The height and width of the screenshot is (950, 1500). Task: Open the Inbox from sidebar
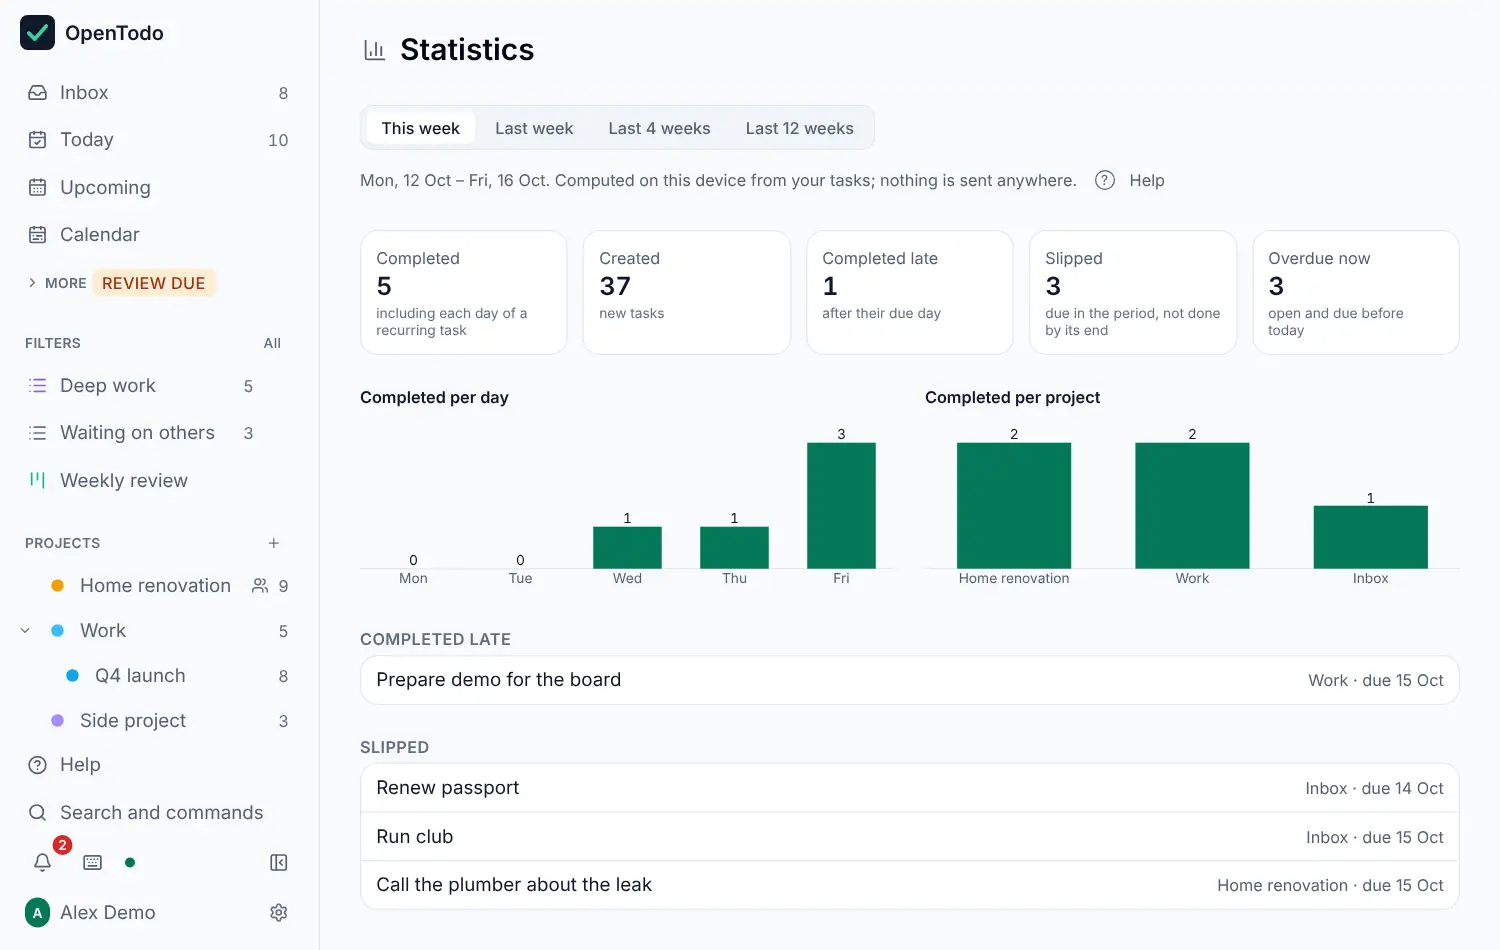tap(159, 93)
